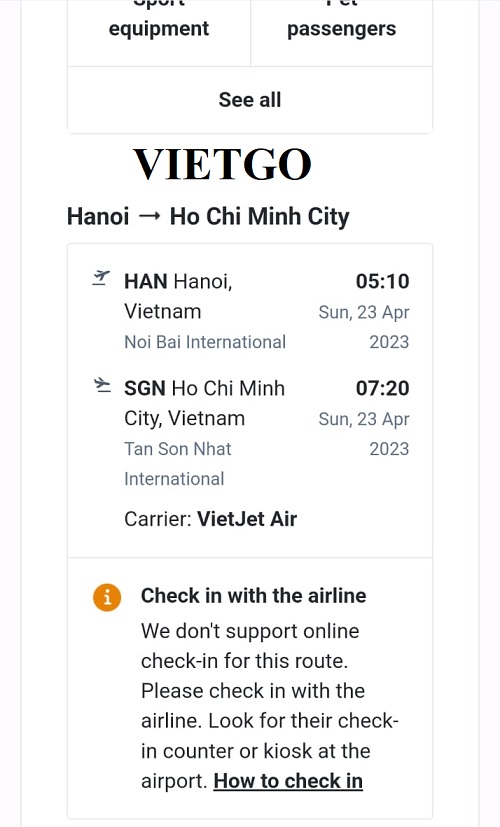500x827 pixels.
Task: Click the Hanoi → Ho Chi Minh City heading
Action: click(x=208, y=217)
